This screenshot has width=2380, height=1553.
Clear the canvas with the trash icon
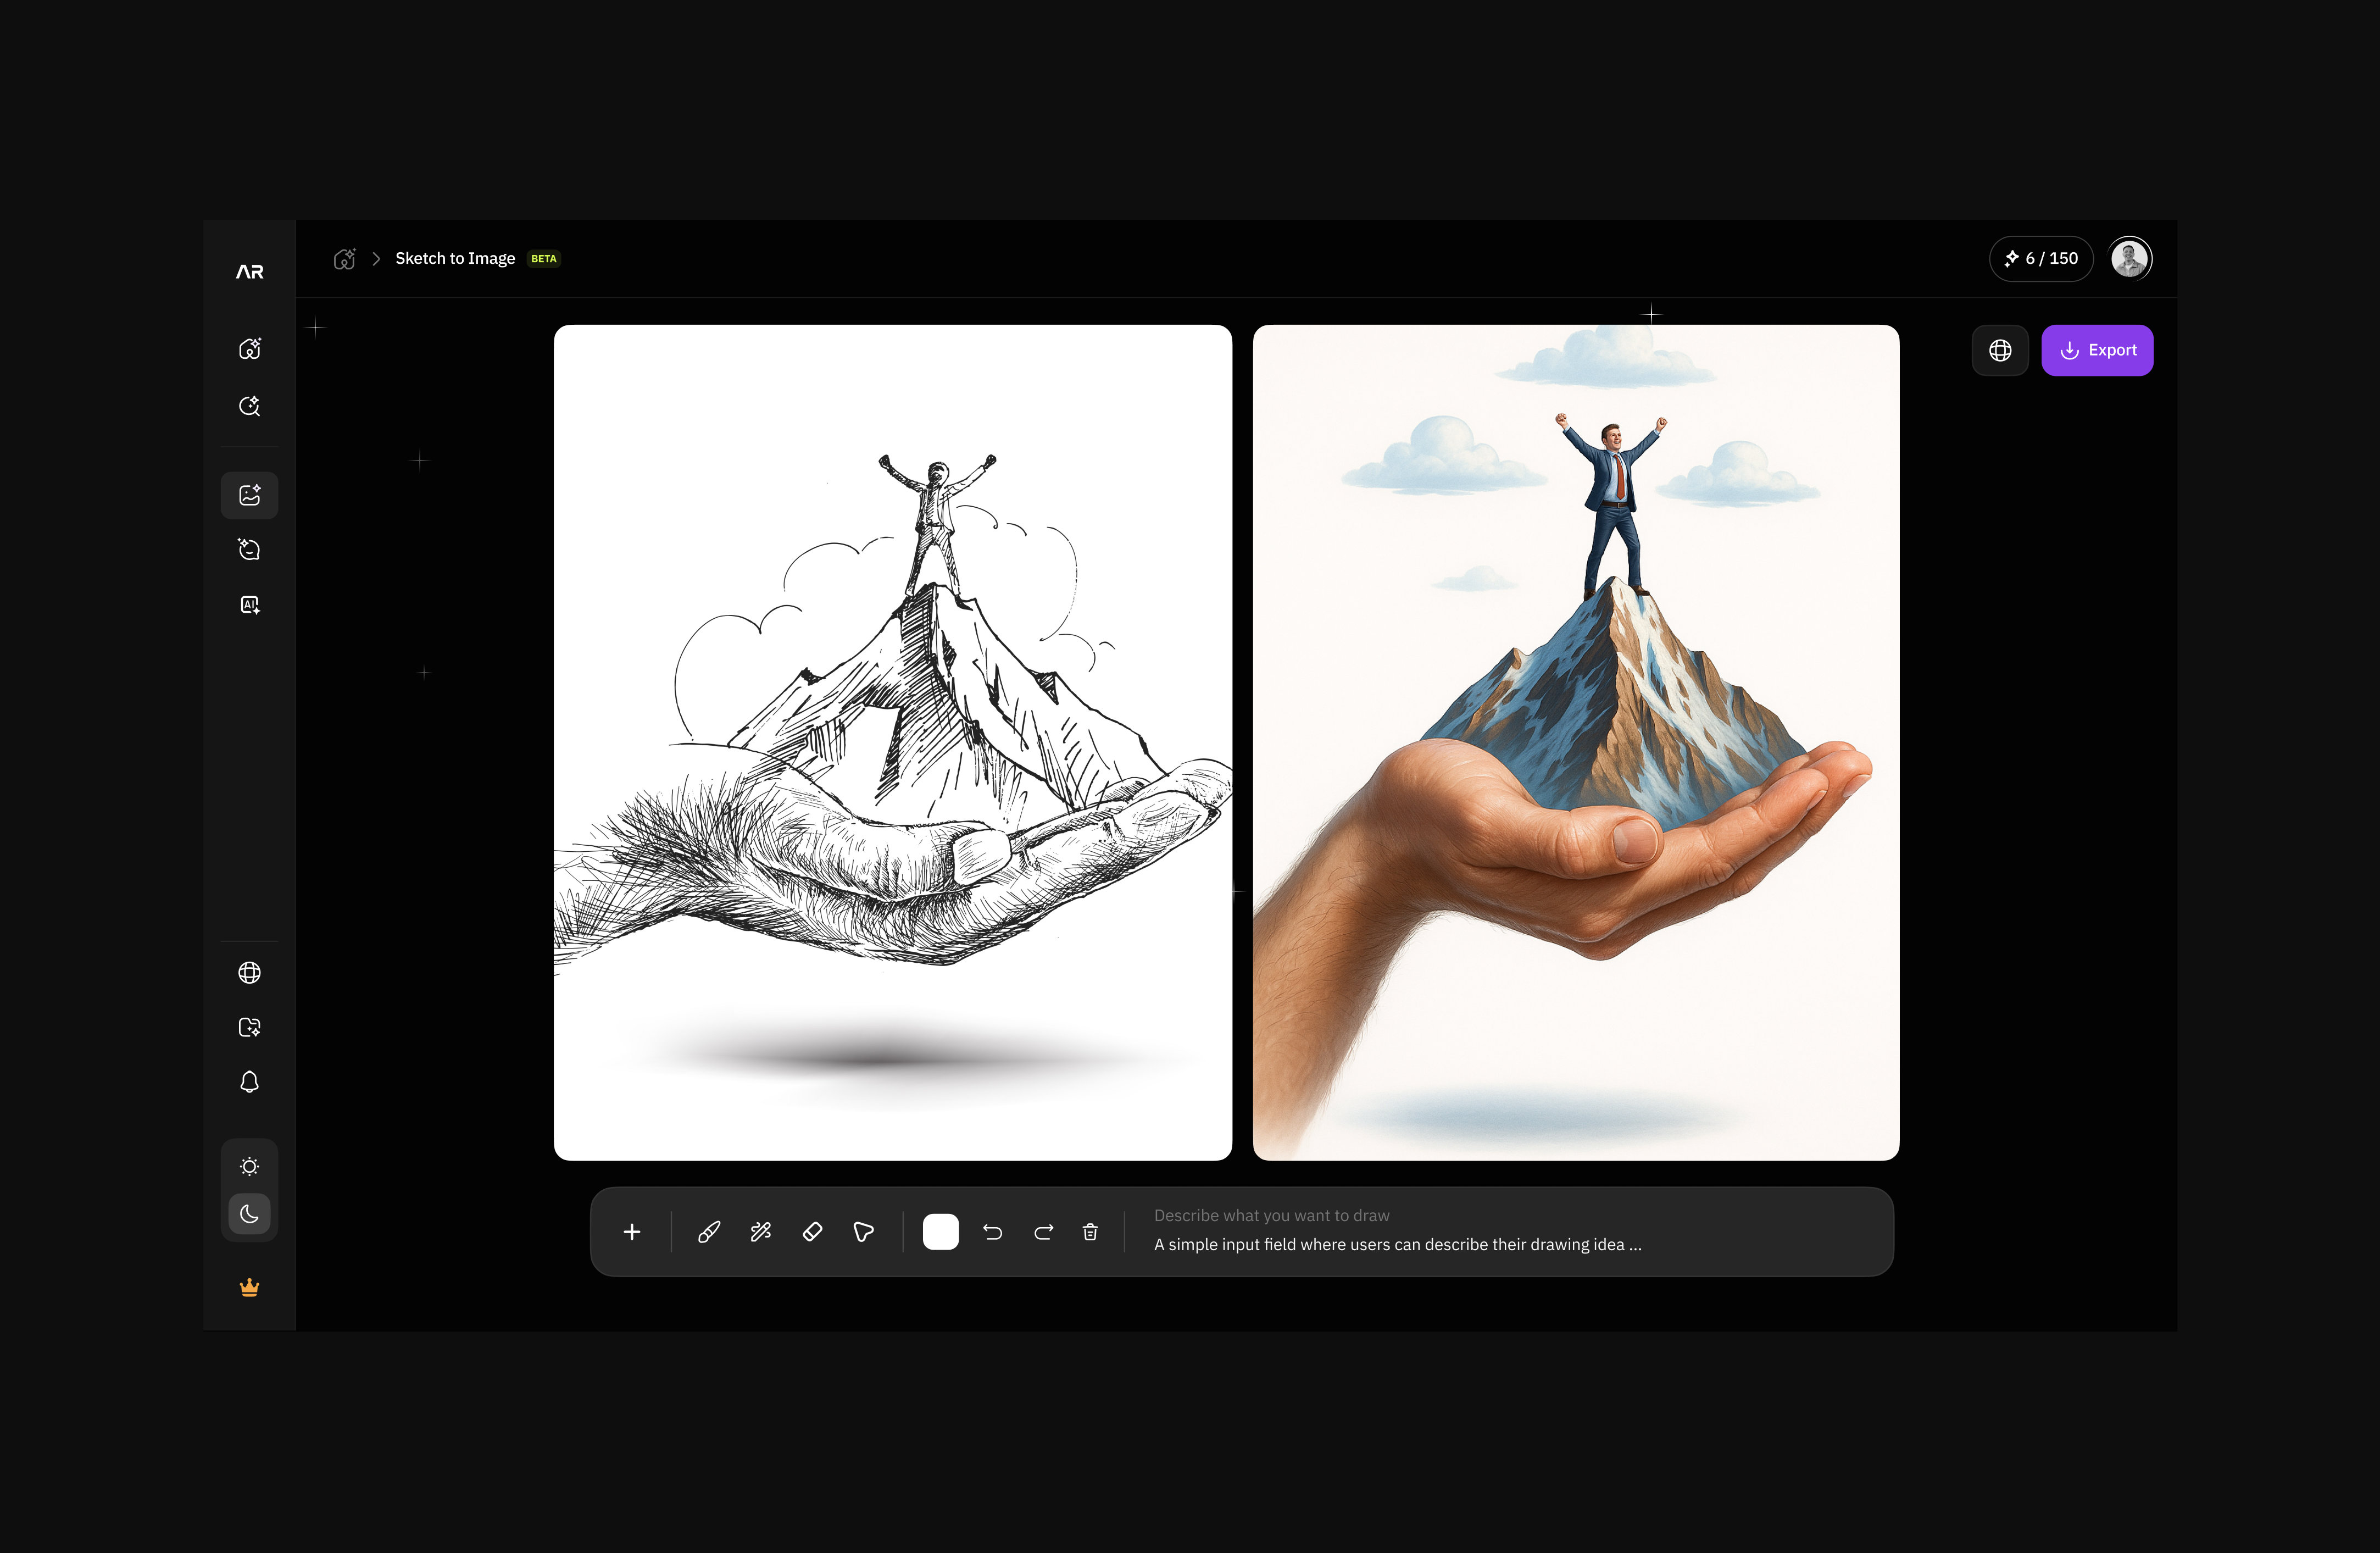pyautogui.click(x=1090, y=1231)
